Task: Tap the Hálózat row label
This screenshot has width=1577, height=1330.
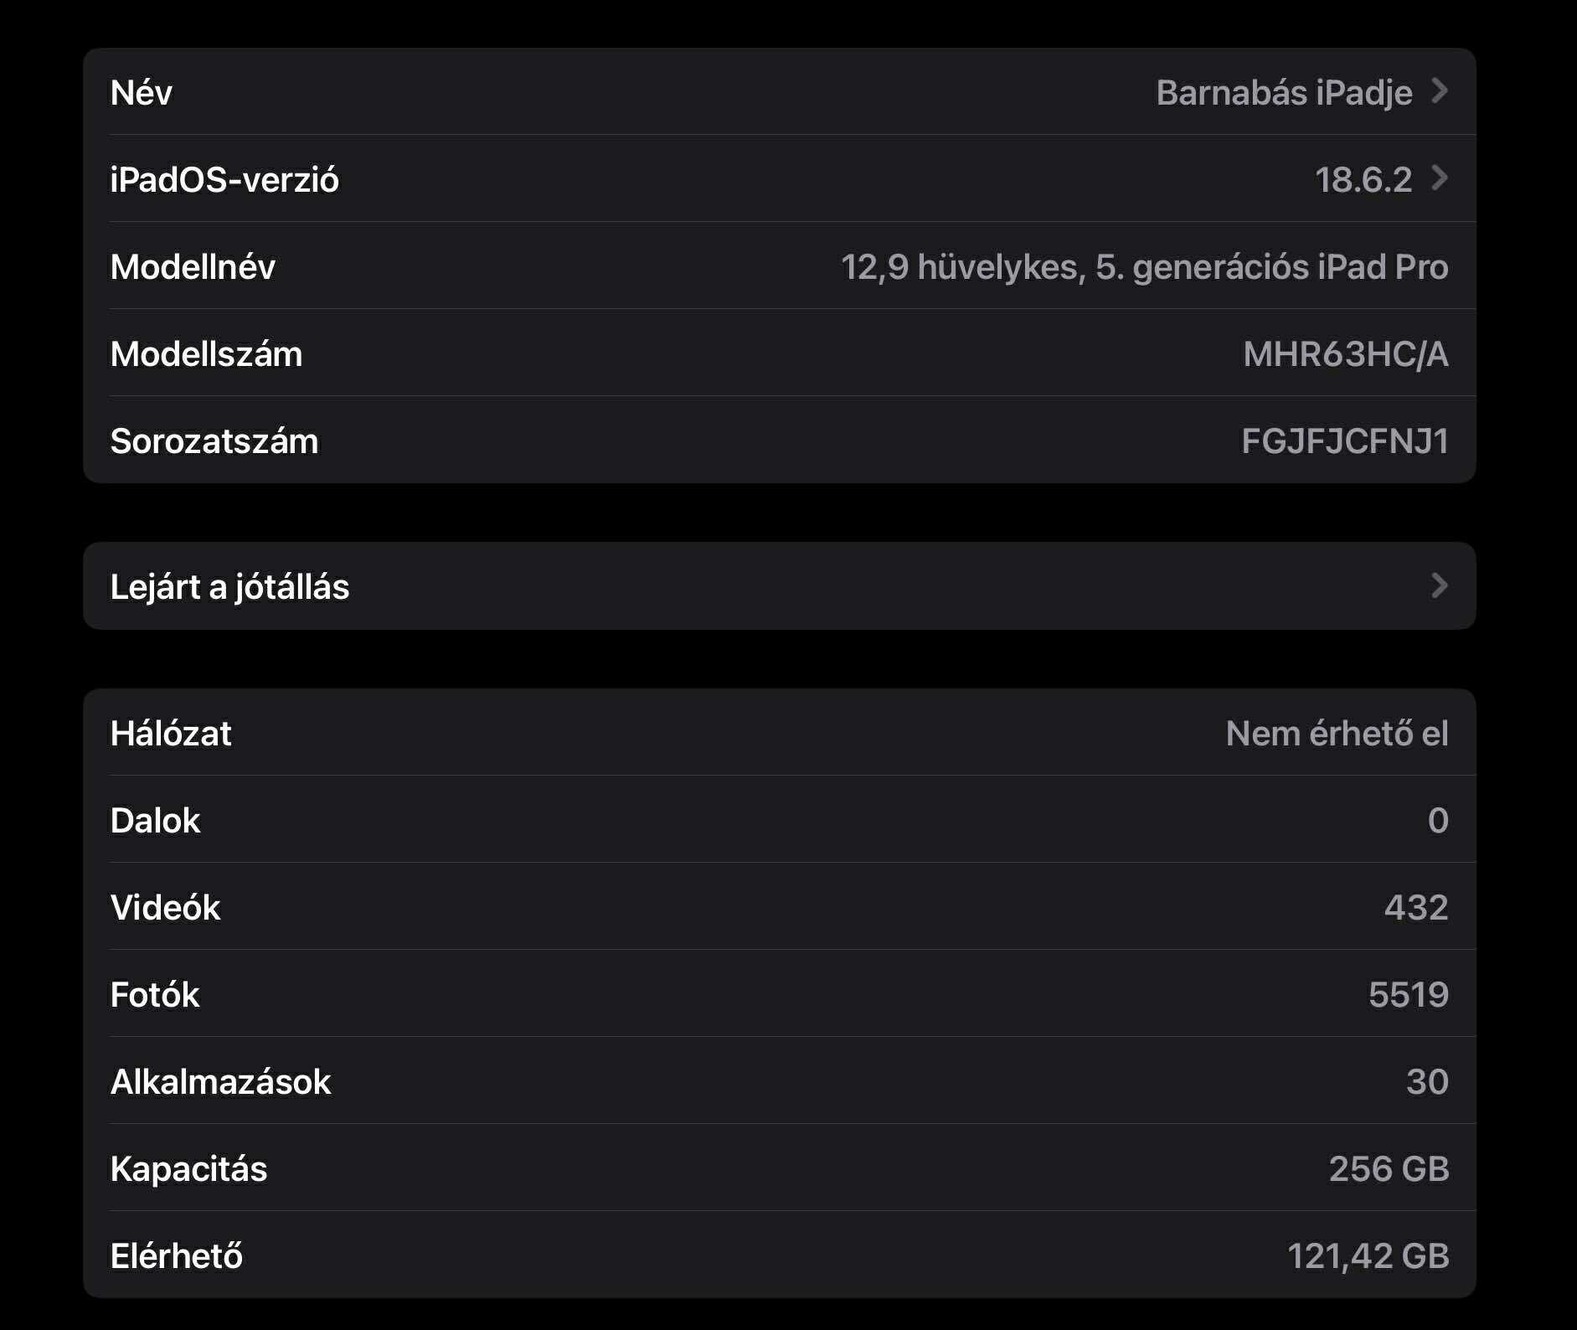Action: 171,734
